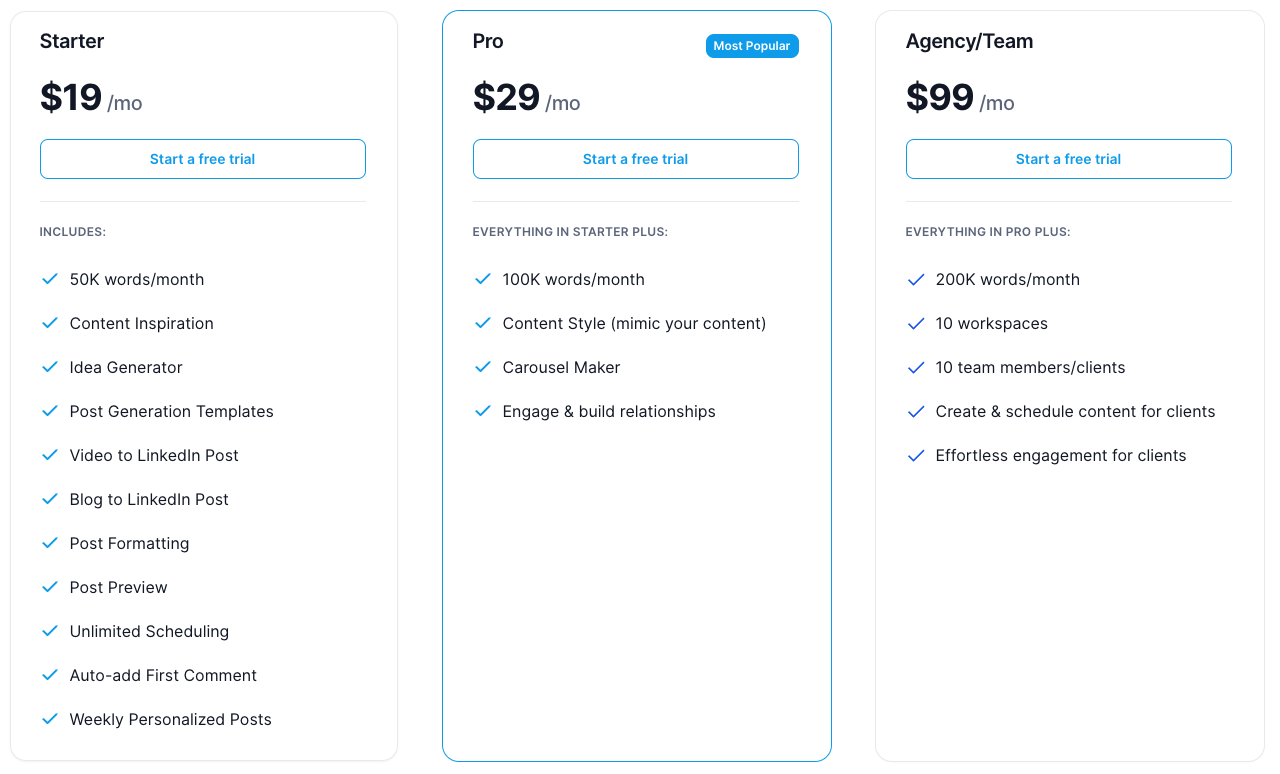Start a free trial on the Agency/Team plan
1280x774 pixels.
pos(1068,159)
